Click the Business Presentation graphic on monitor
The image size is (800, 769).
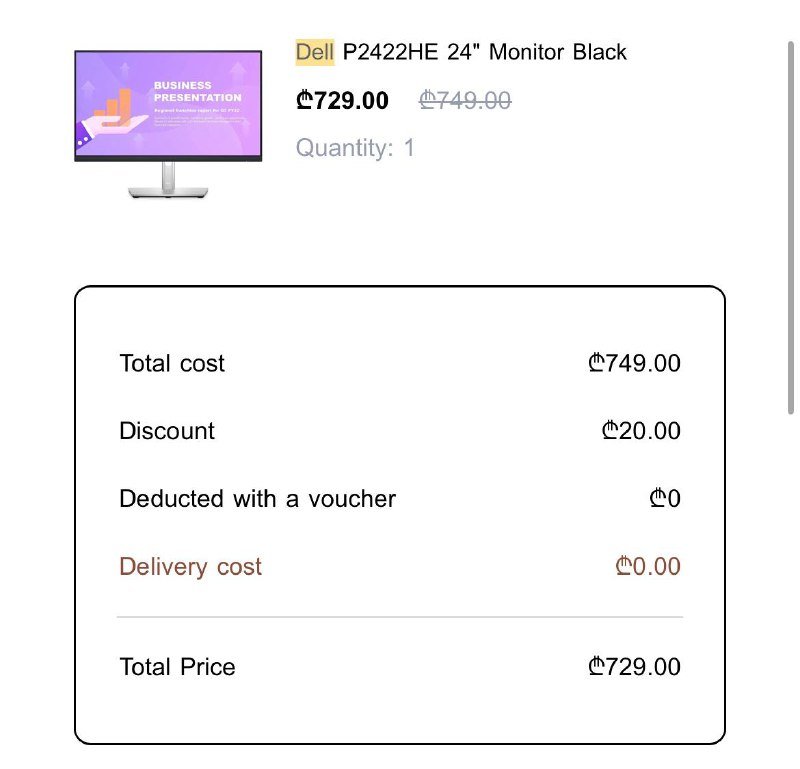197,92
